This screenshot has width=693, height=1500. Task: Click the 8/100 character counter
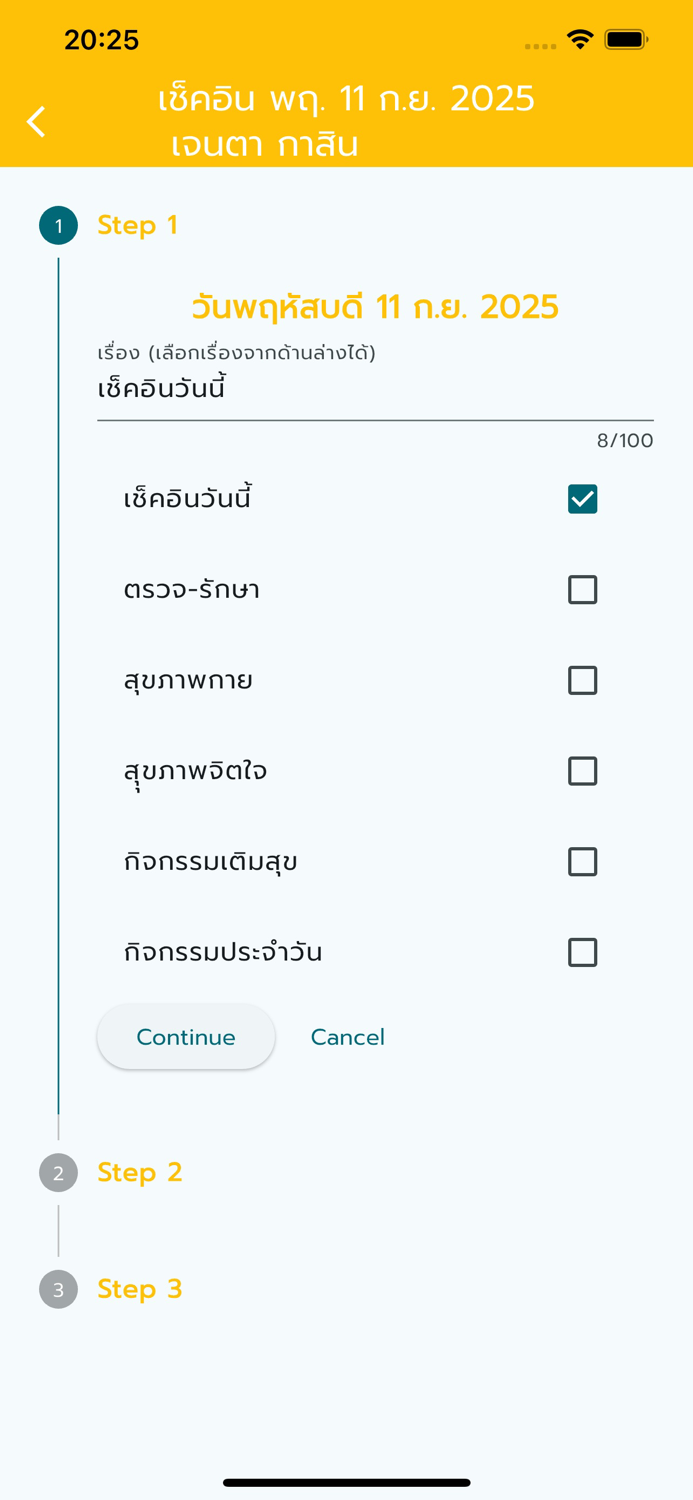(x=622, y=440)
